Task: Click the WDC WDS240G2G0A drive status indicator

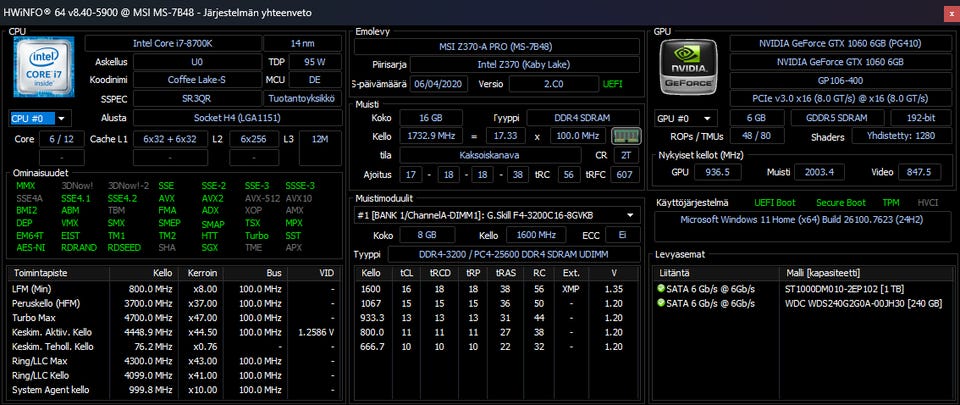Action: (661, 302)
